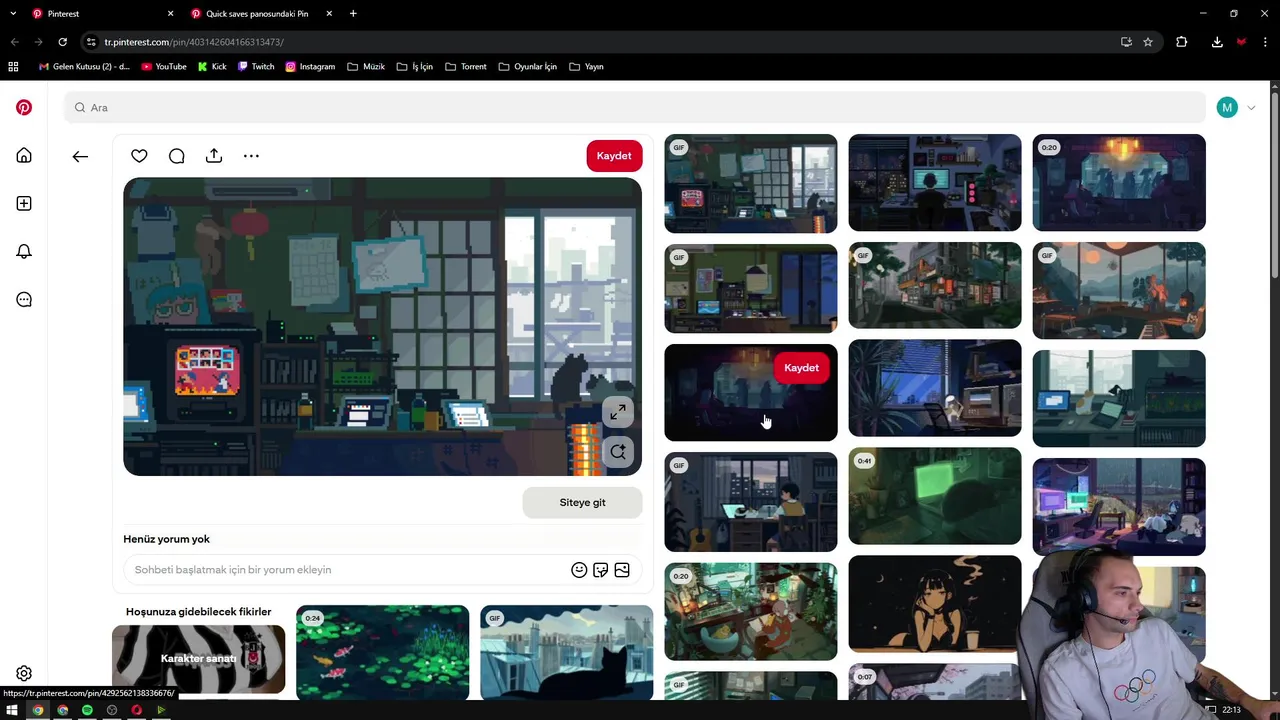The width and height of the screenshot is (1280, 720).
Task: Open the Yayın bookmarks folder
Action: [587, 67]
